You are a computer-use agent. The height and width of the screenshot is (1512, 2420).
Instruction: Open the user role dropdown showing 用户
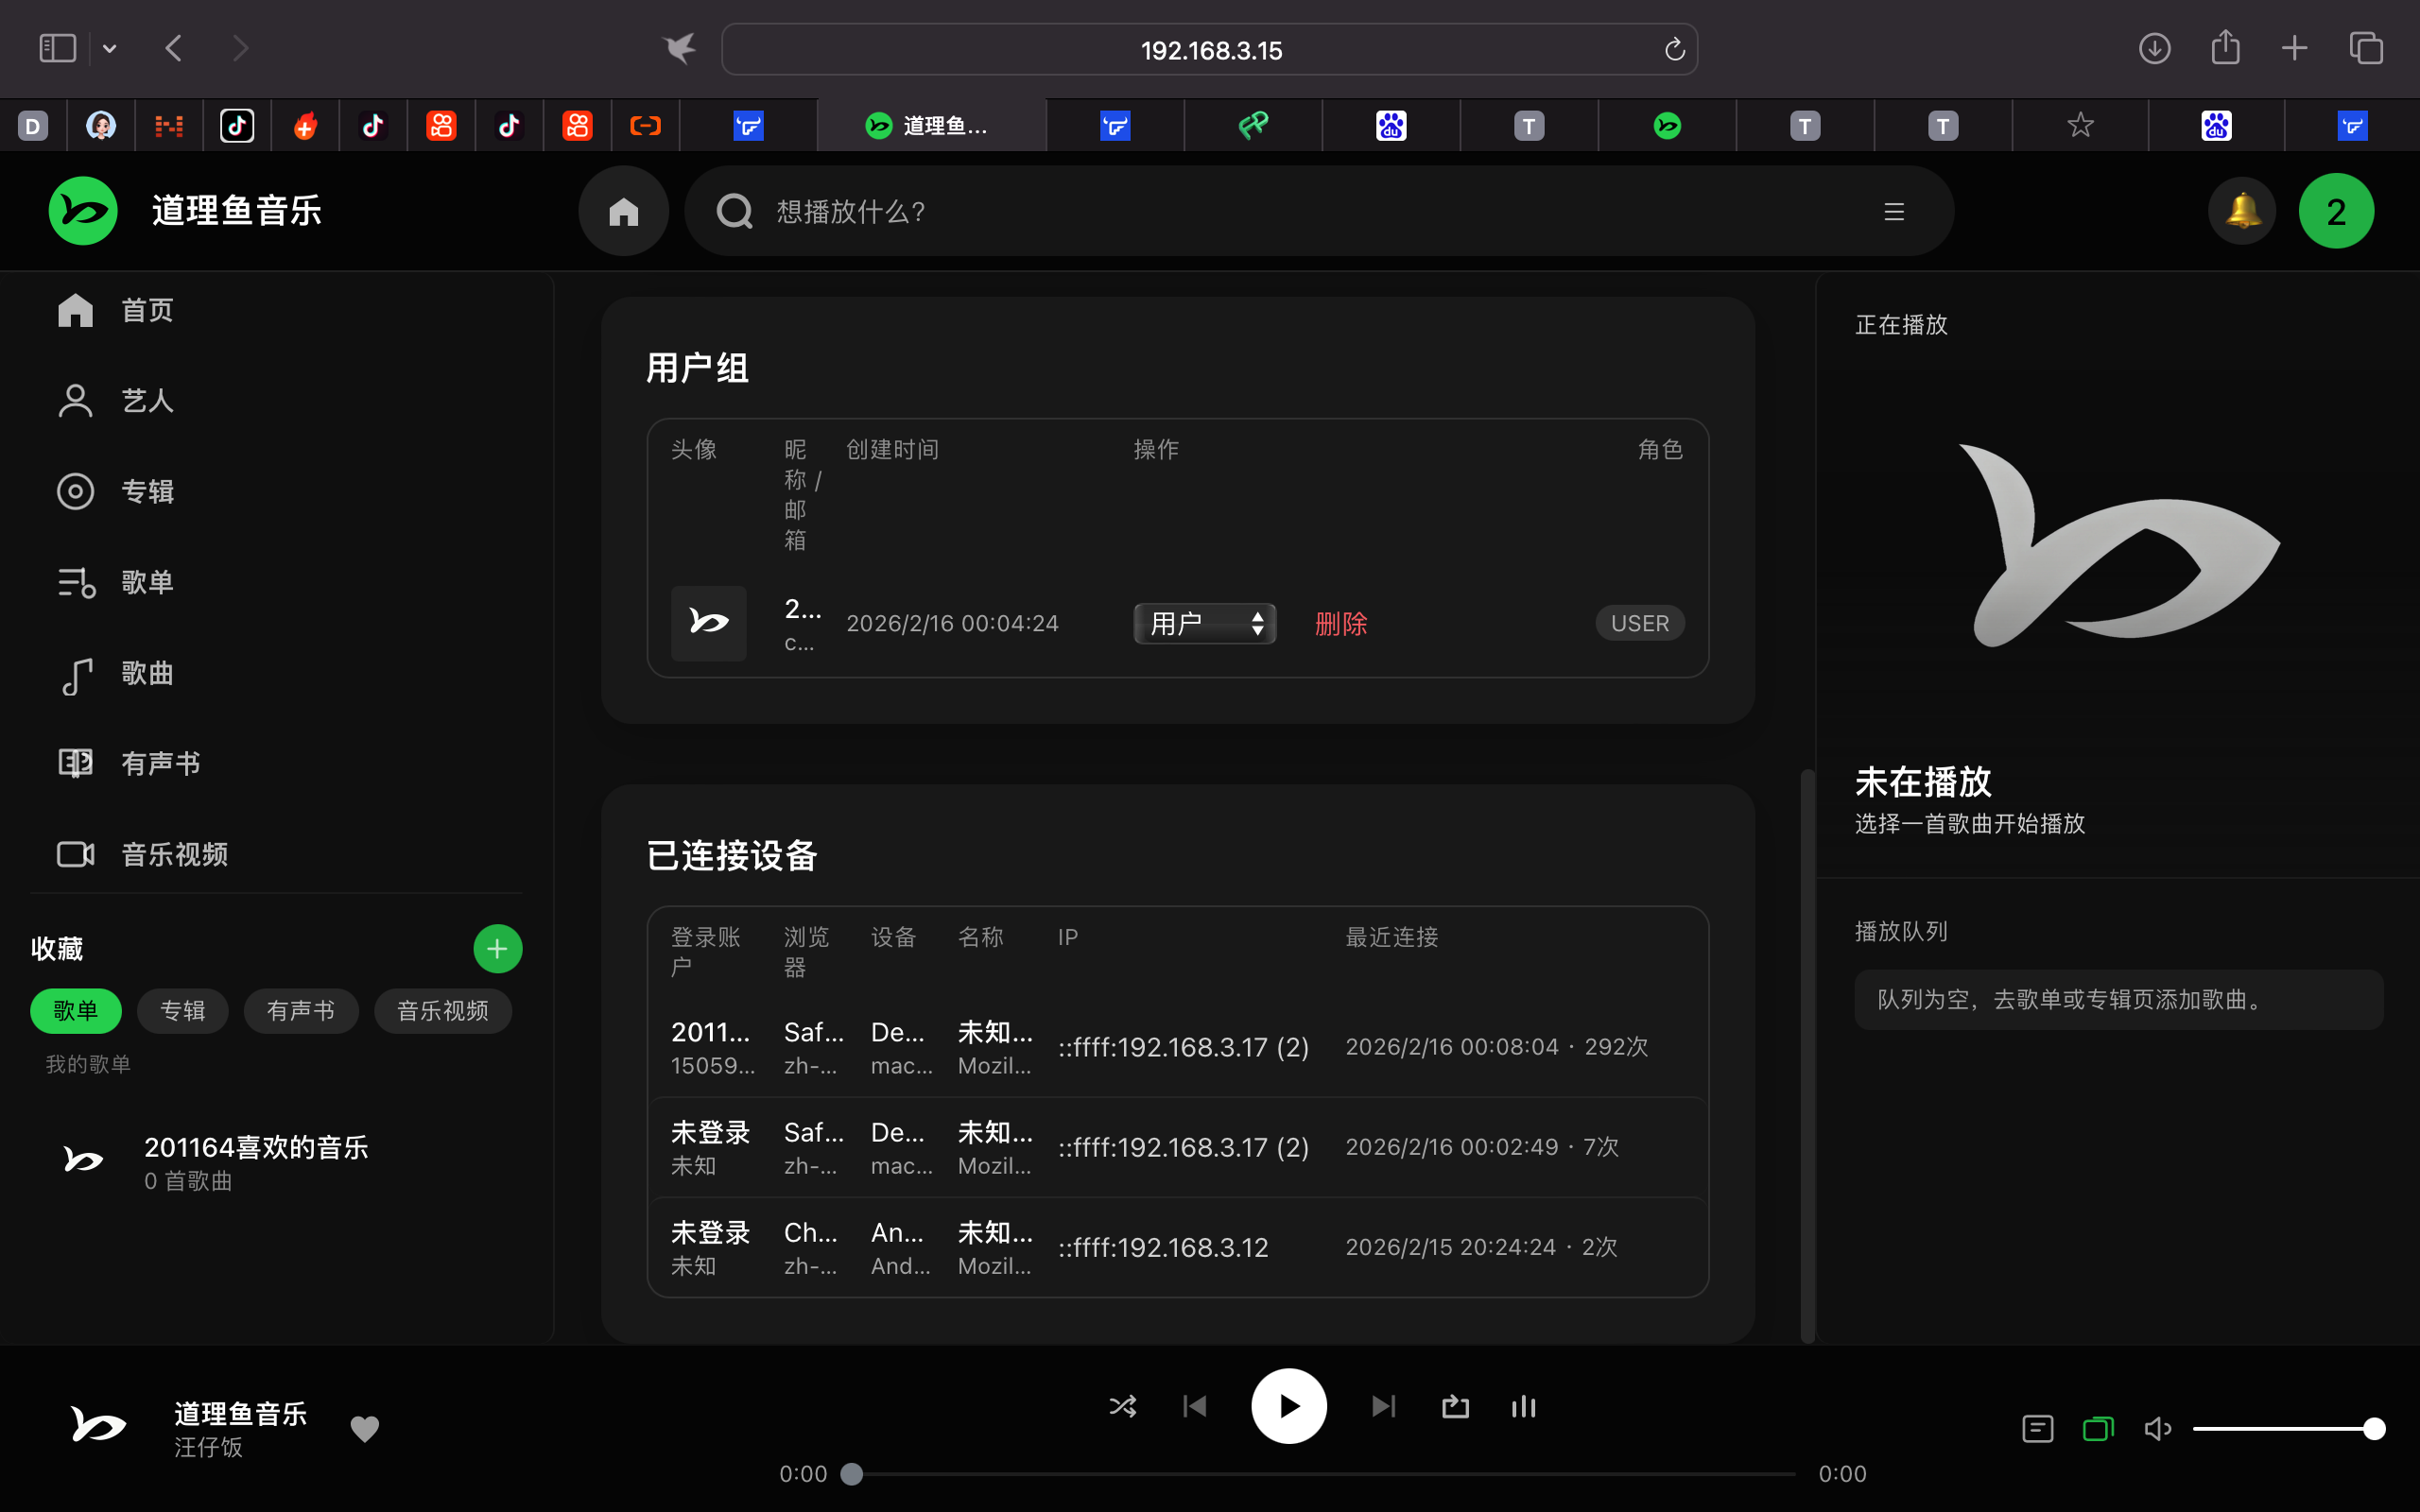pyautogui.click(x=1203, y=623)
